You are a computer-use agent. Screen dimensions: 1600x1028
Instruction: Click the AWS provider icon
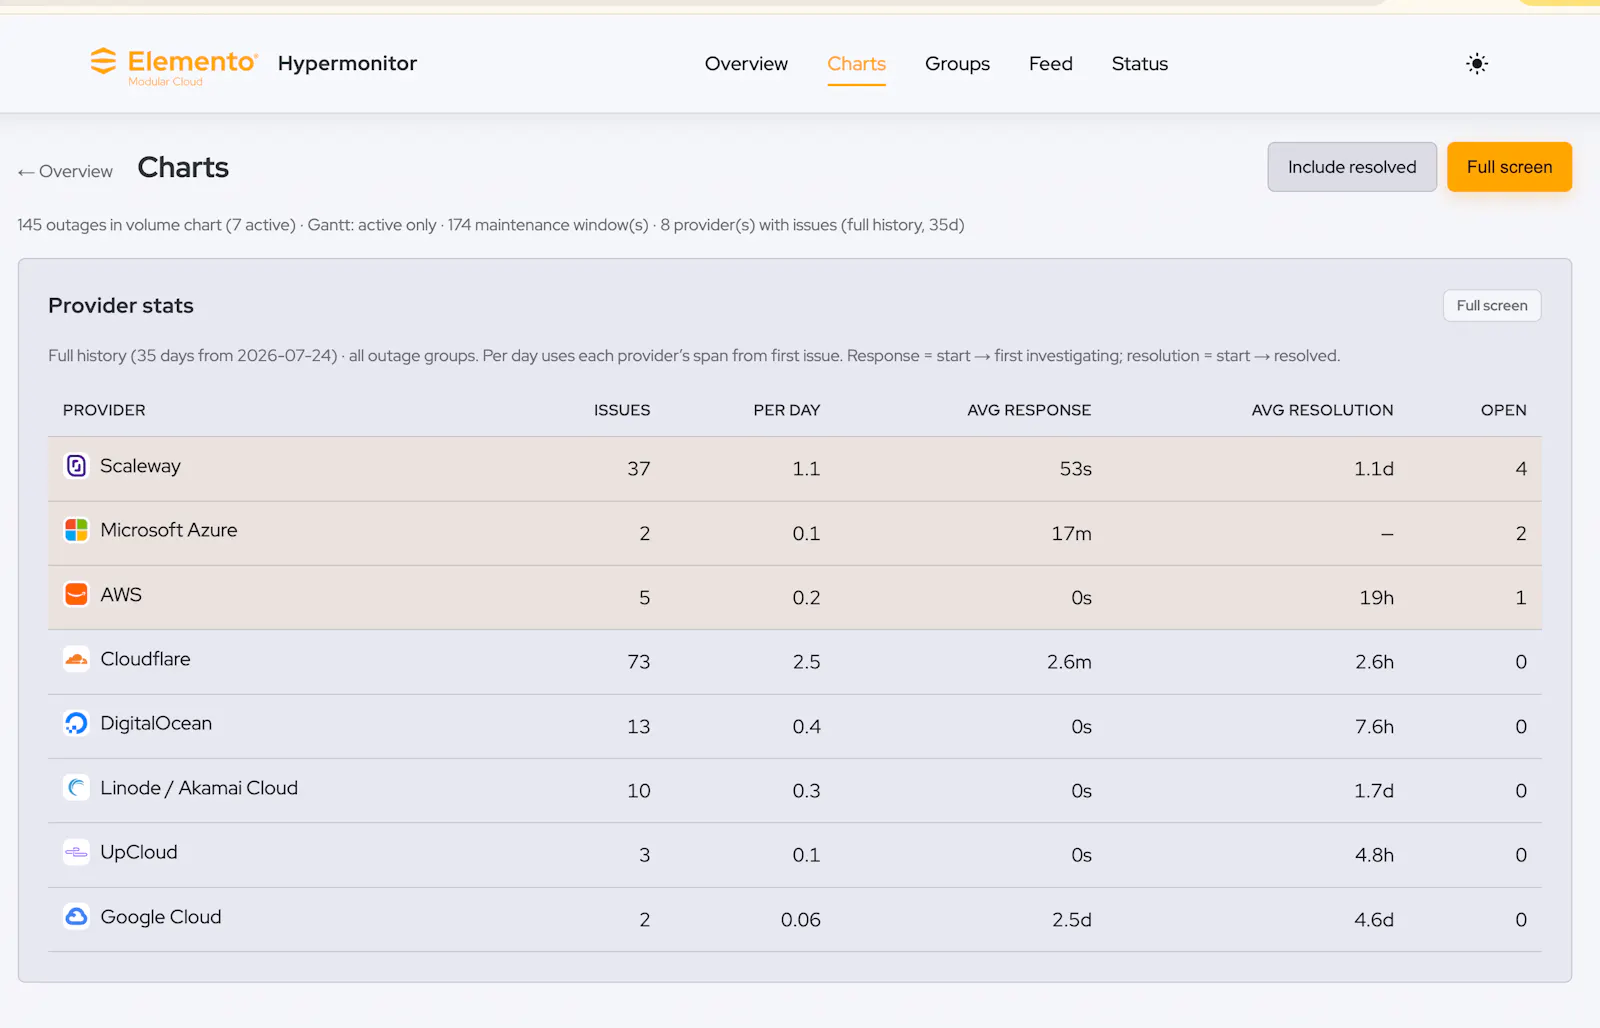[76, 594]
